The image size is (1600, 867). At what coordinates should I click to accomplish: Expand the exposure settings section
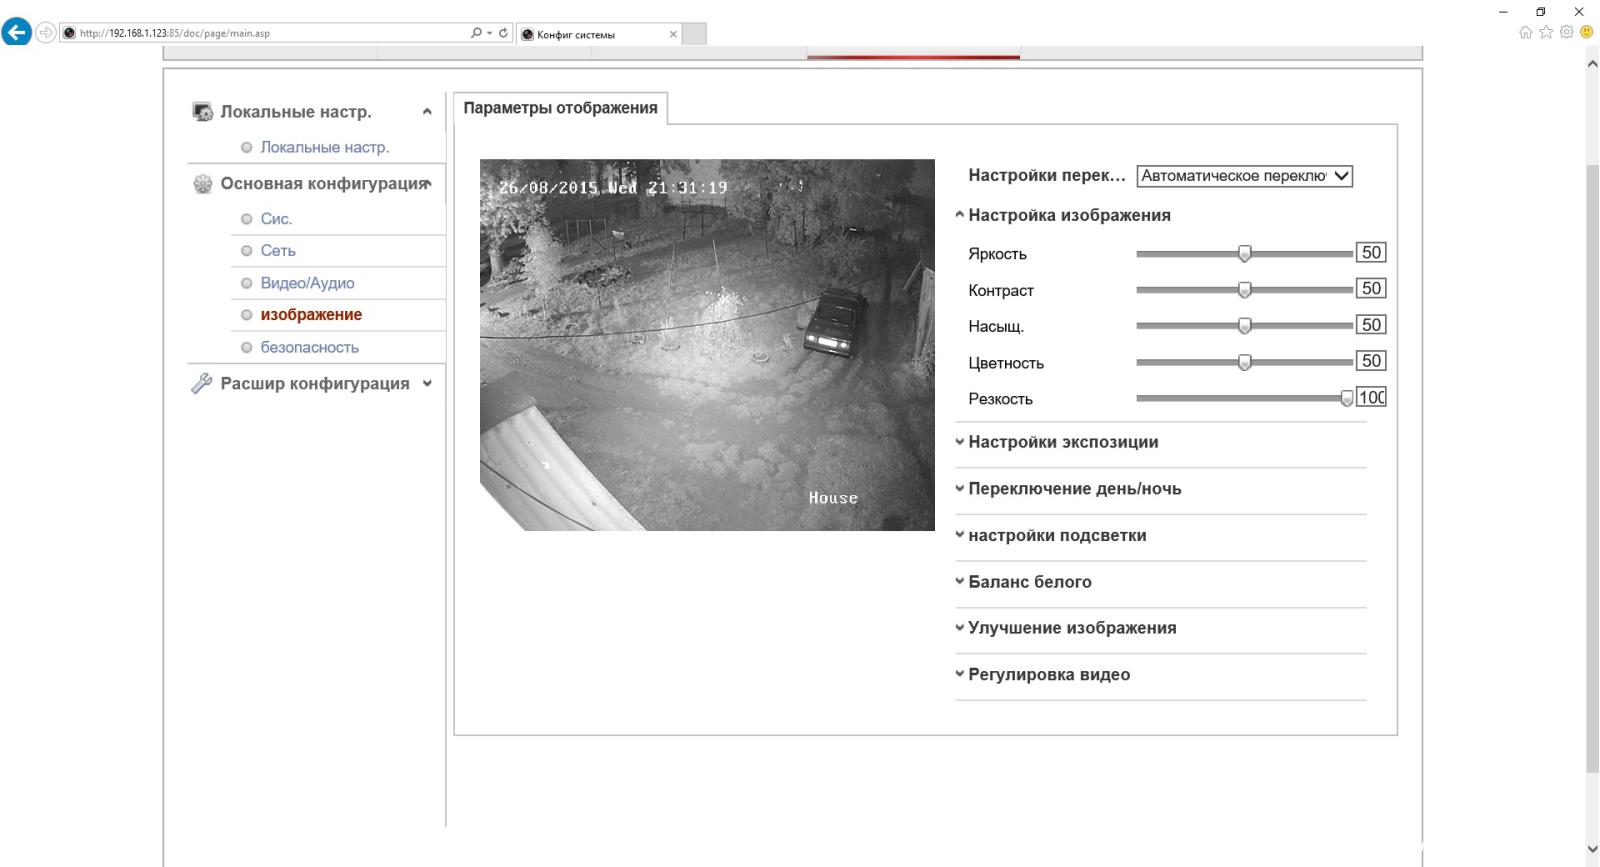[1062, 442]
